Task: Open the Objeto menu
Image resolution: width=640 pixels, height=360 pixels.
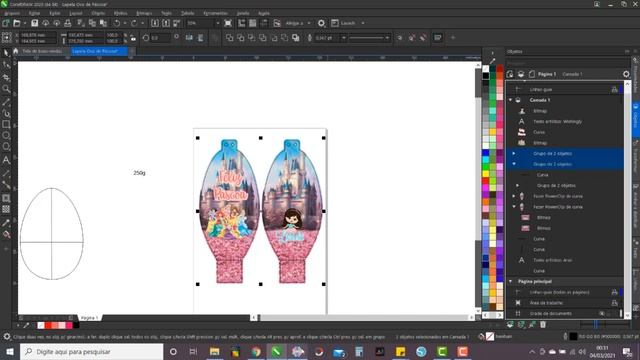Action: (x=98, y=13)
